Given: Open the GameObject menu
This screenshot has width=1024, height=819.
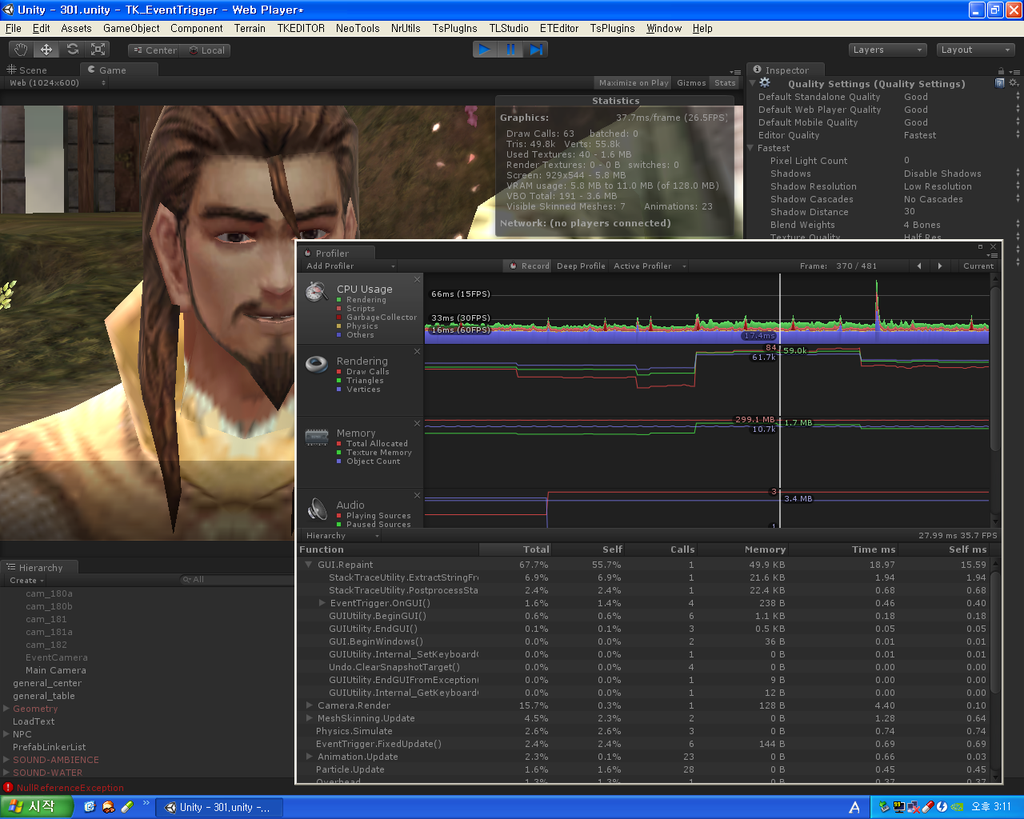Looking at the screenshot, I should (x=131, y=28).
